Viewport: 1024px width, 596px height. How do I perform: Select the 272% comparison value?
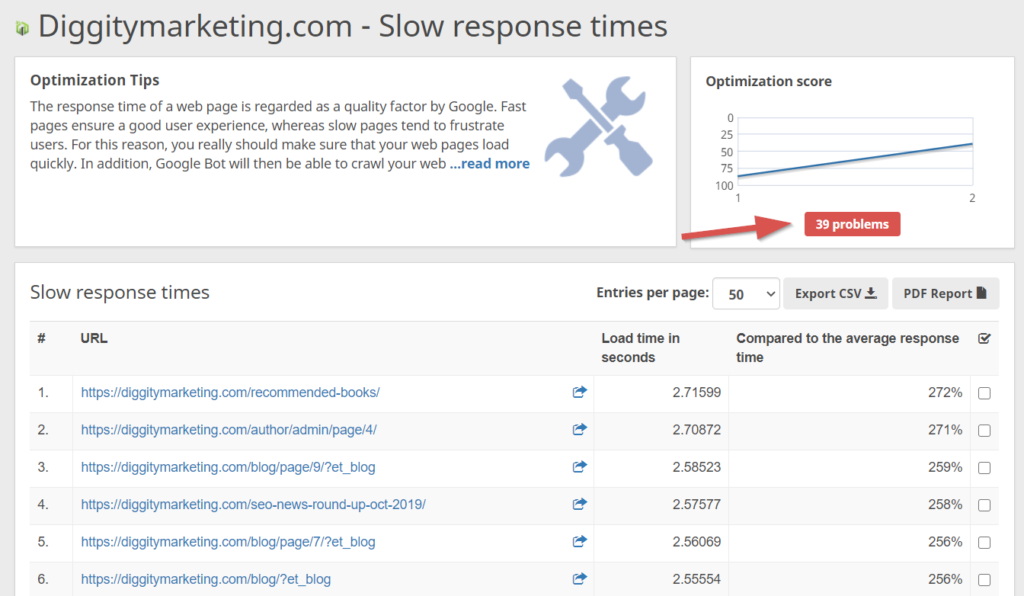point(945,392)
